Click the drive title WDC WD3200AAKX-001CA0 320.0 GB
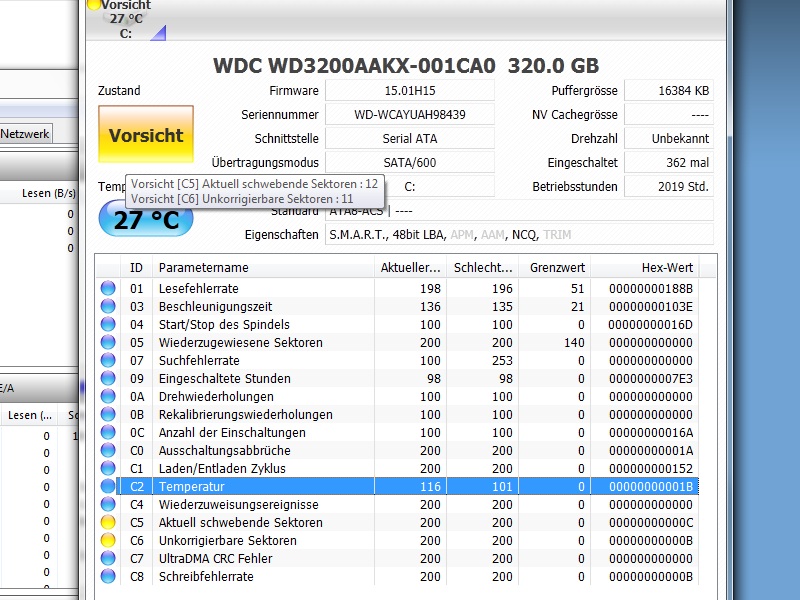Screen dimensions: 800x600 click(x=406, y=65)
